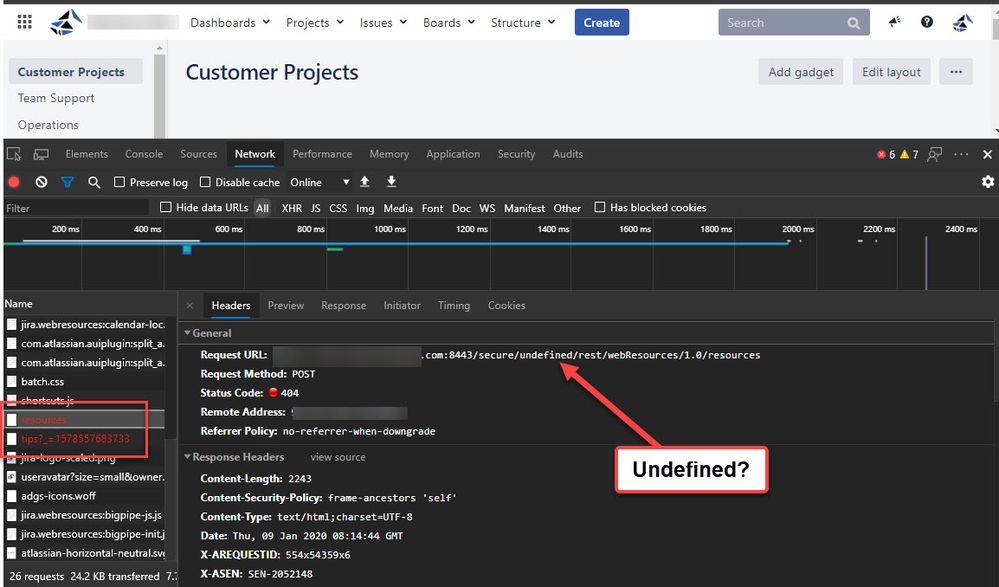
Task: Show the 7 console warnings
Action: tap(909, 154)
